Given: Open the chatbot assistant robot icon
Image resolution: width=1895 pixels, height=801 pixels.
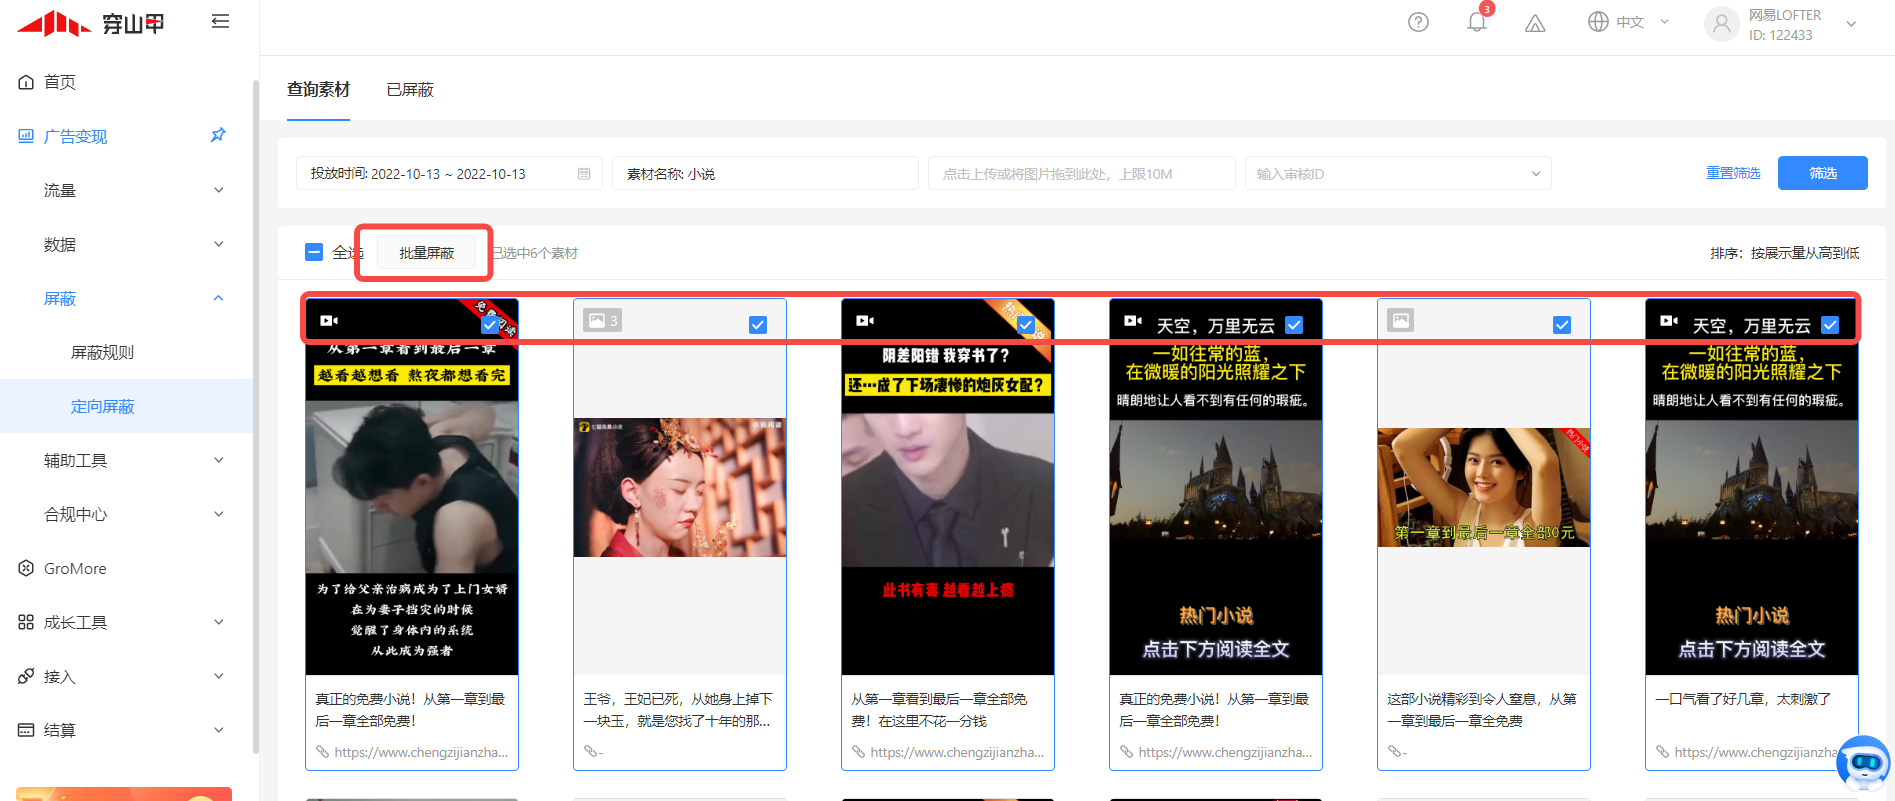Looking at the screenshot, I should coord(1864,763).
